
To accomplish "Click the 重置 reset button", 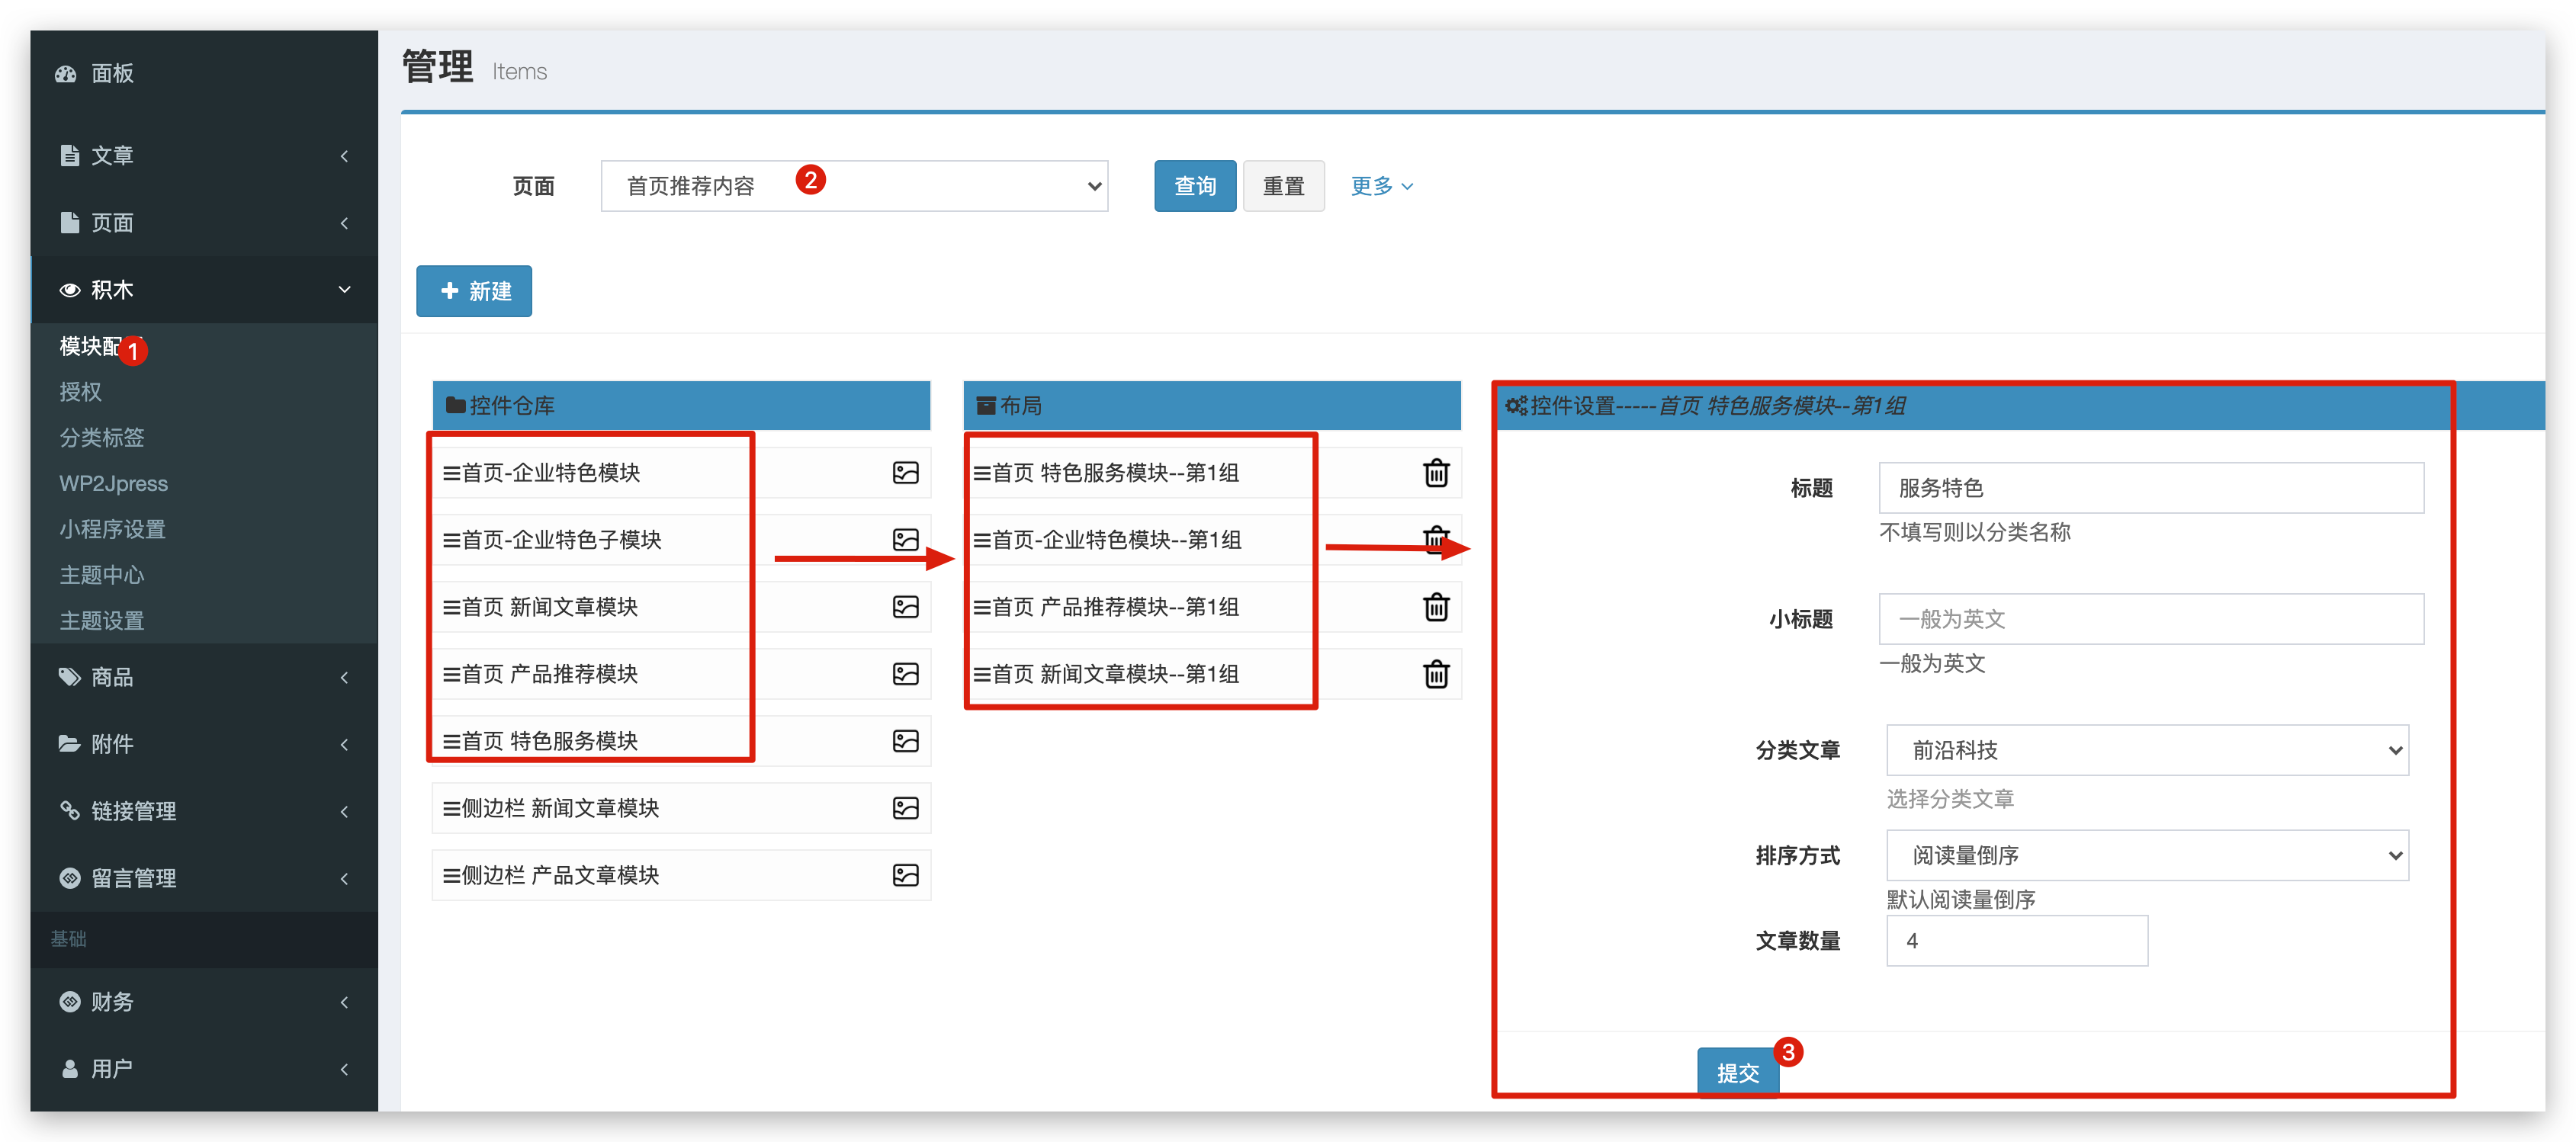I will click(x=1283, y=186).
